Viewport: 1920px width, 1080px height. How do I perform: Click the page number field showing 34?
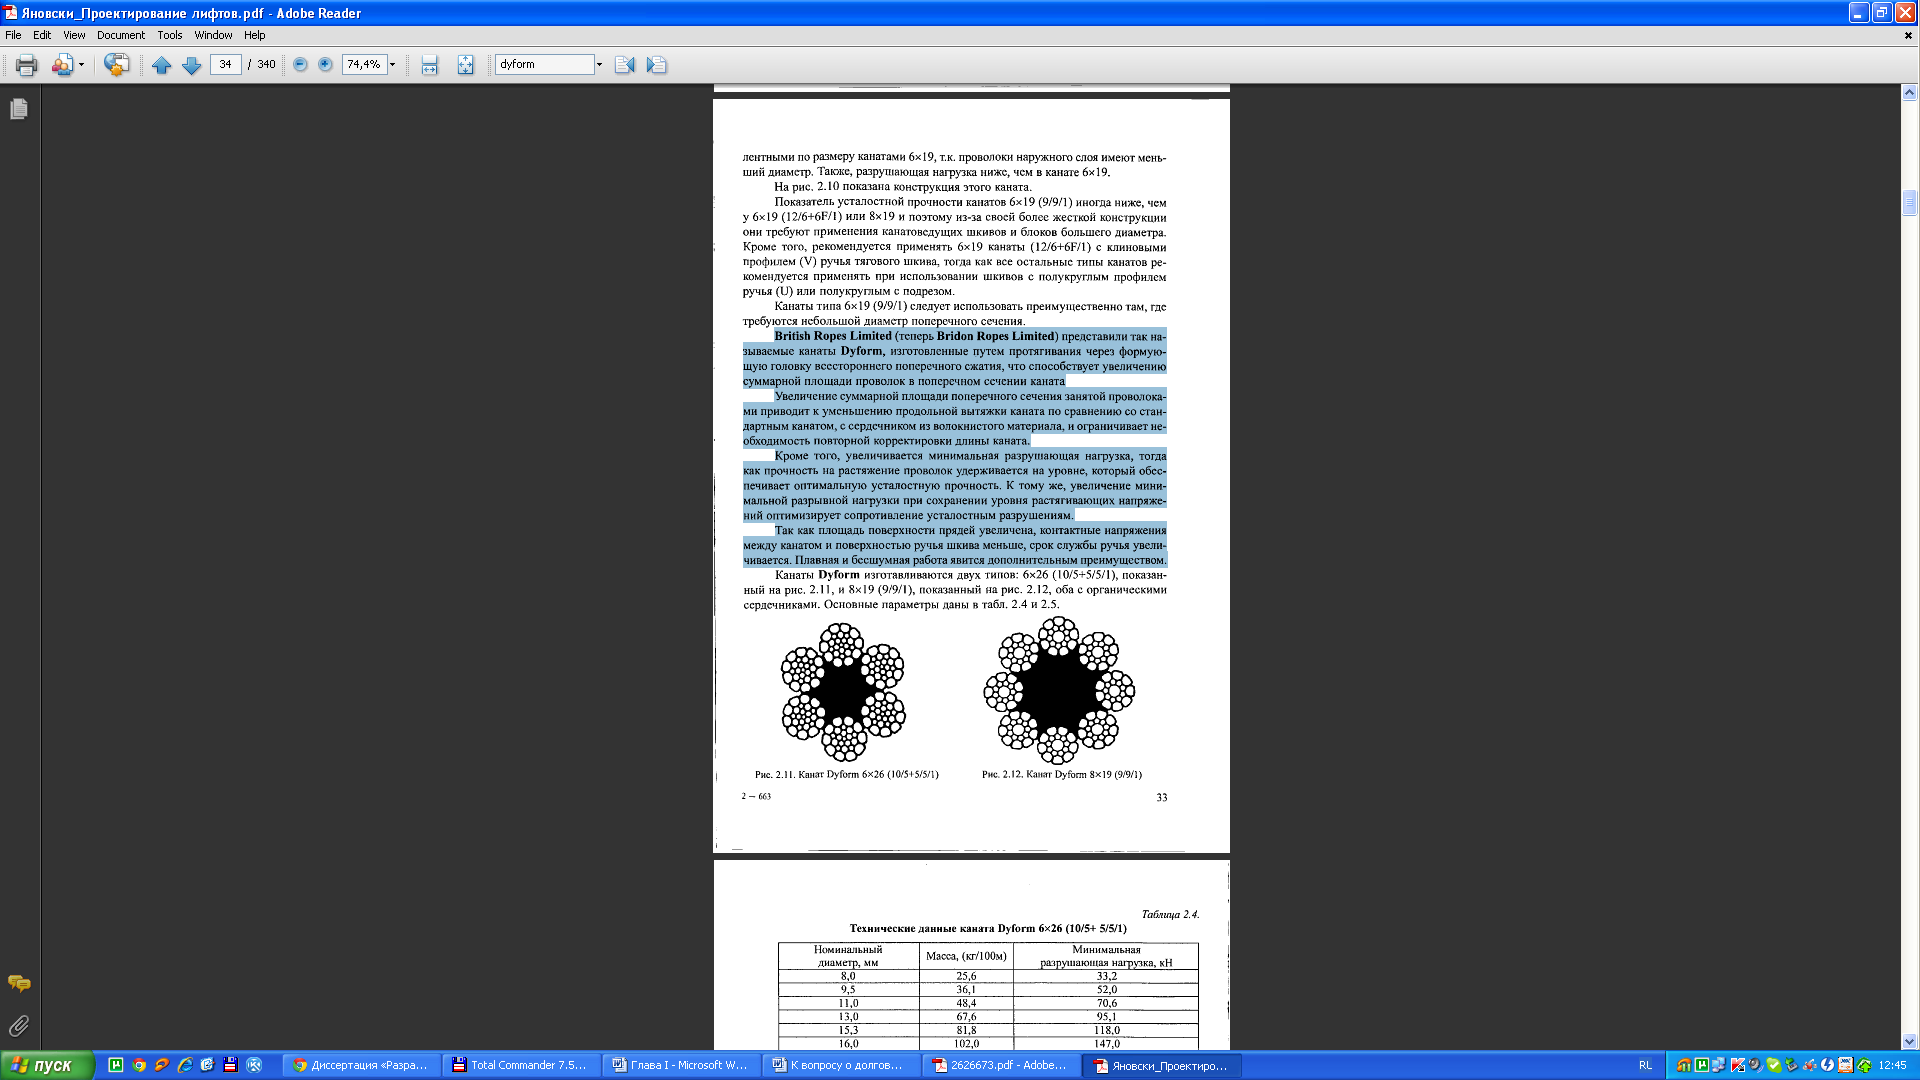tap(226, 64)
